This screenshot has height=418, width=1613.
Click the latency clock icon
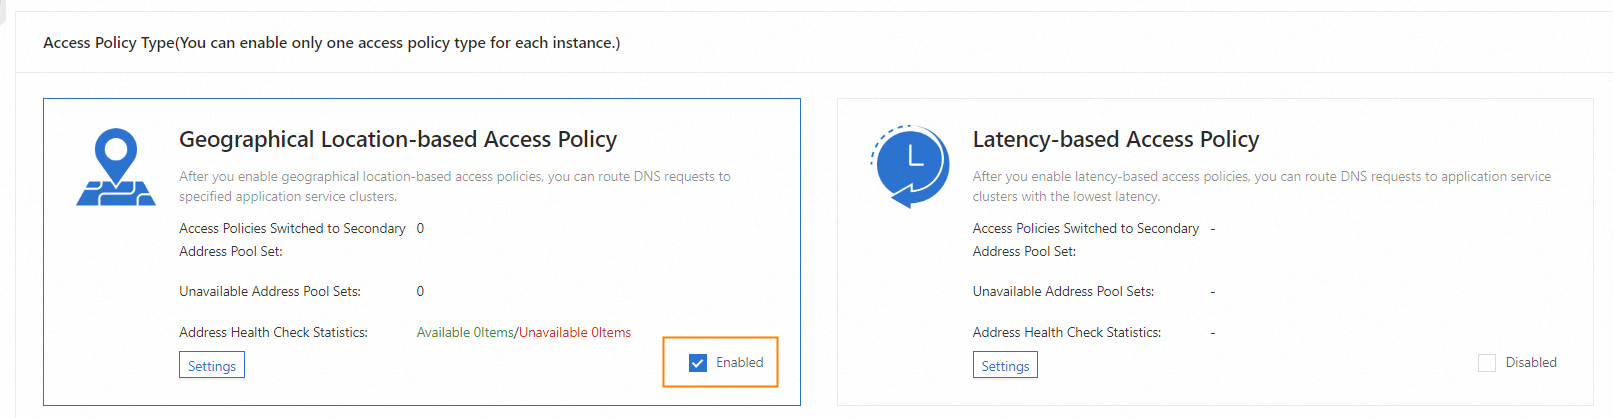pos(911,166)
